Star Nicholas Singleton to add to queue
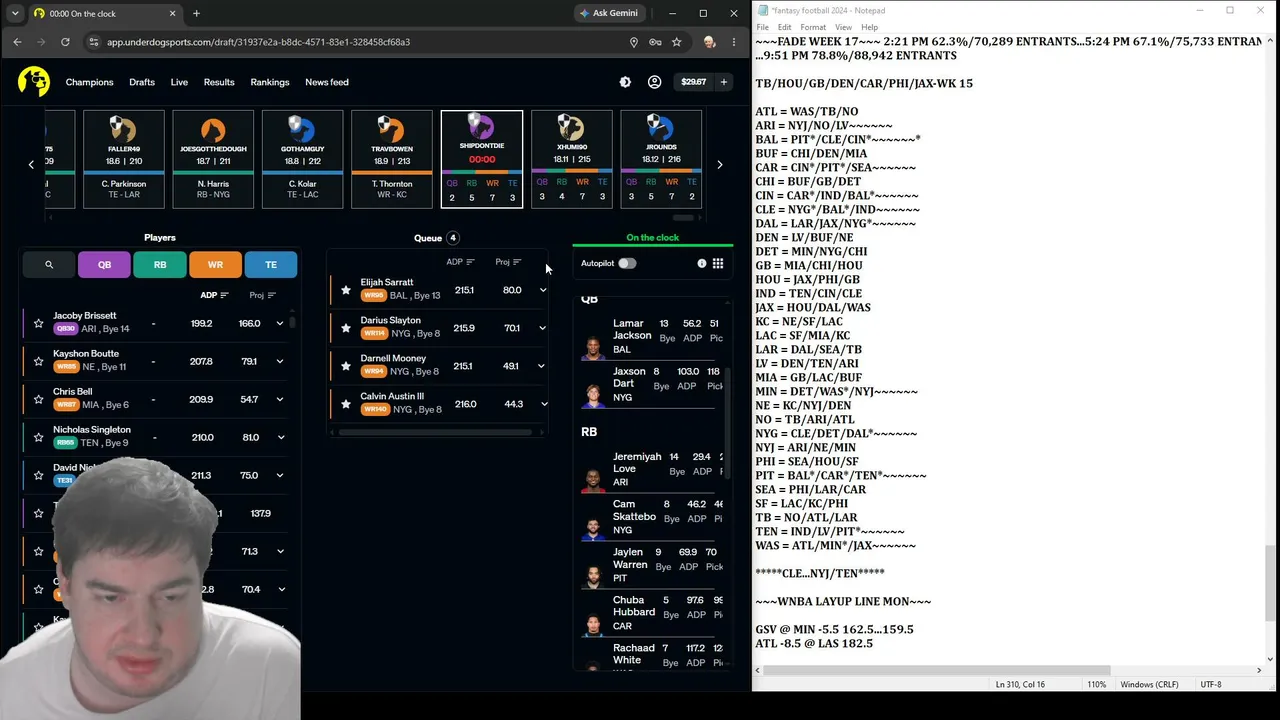The image size is (1280, 720). 38,437
